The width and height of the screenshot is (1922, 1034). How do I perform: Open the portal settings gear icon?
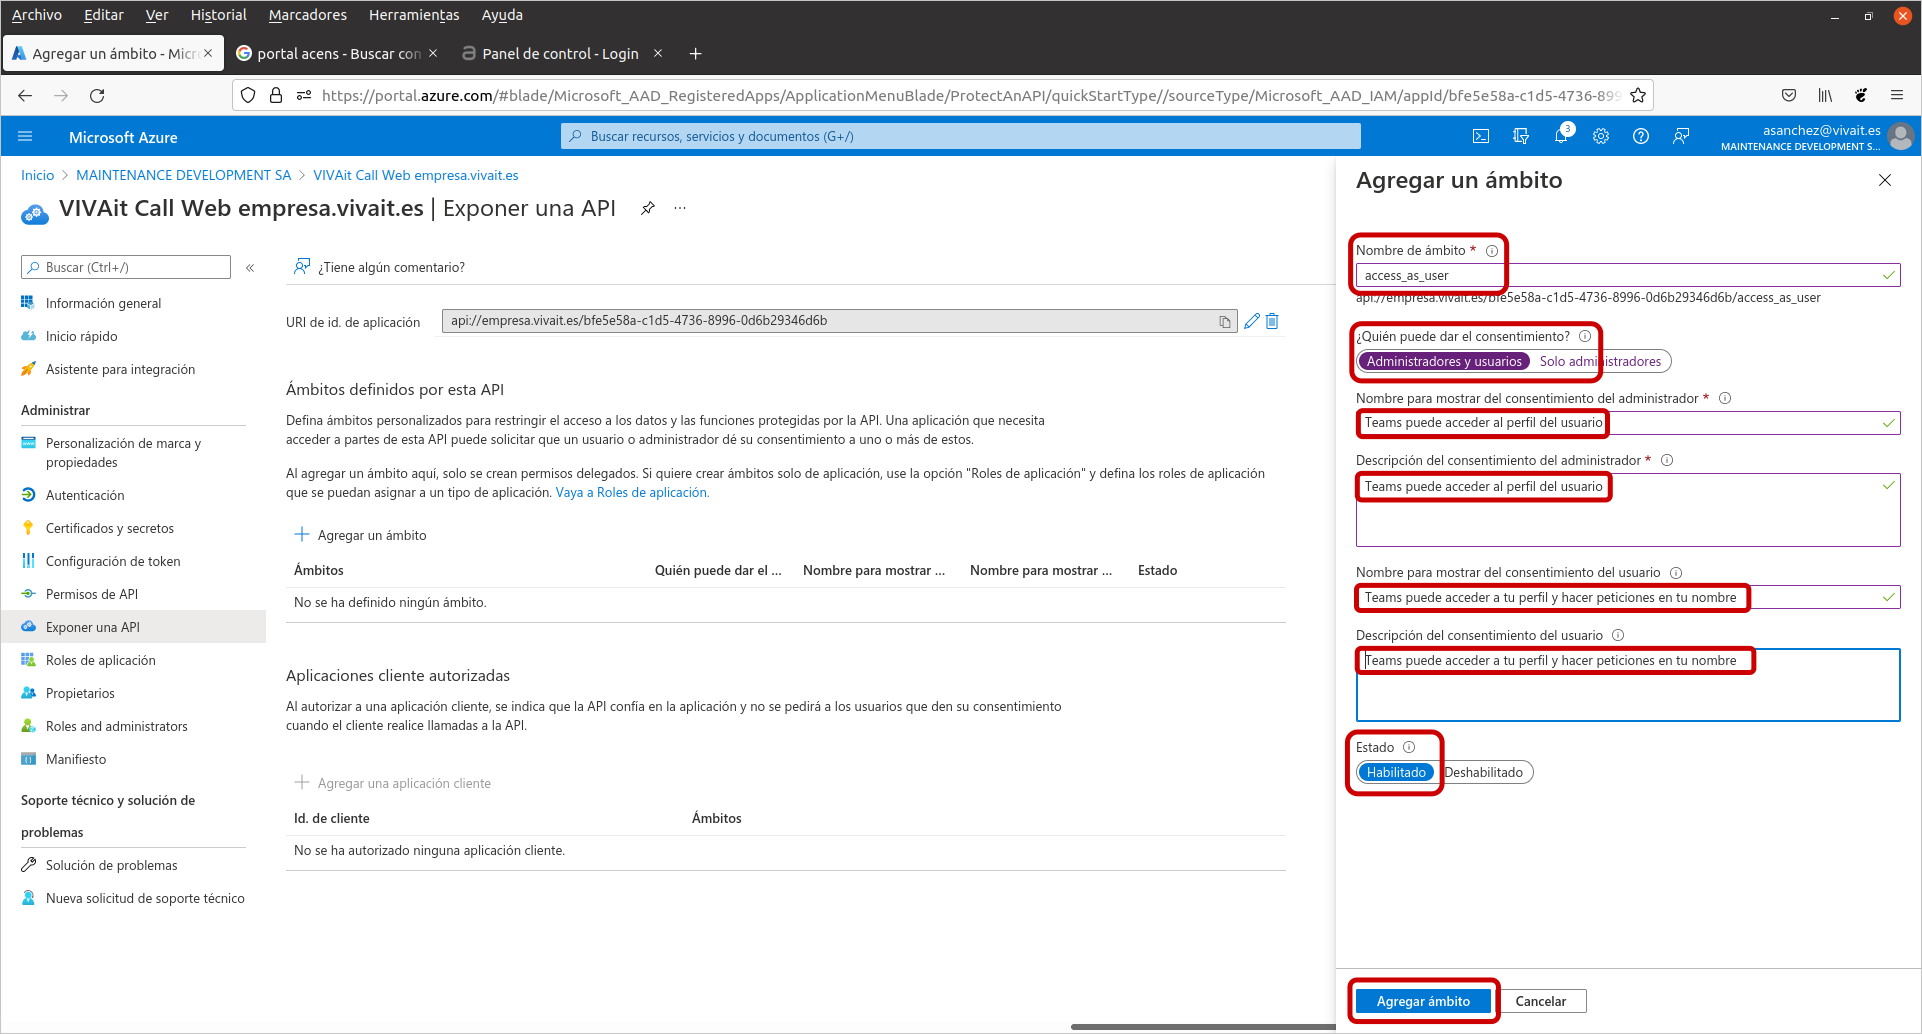pyautogui.click(x=1601, y=137)
